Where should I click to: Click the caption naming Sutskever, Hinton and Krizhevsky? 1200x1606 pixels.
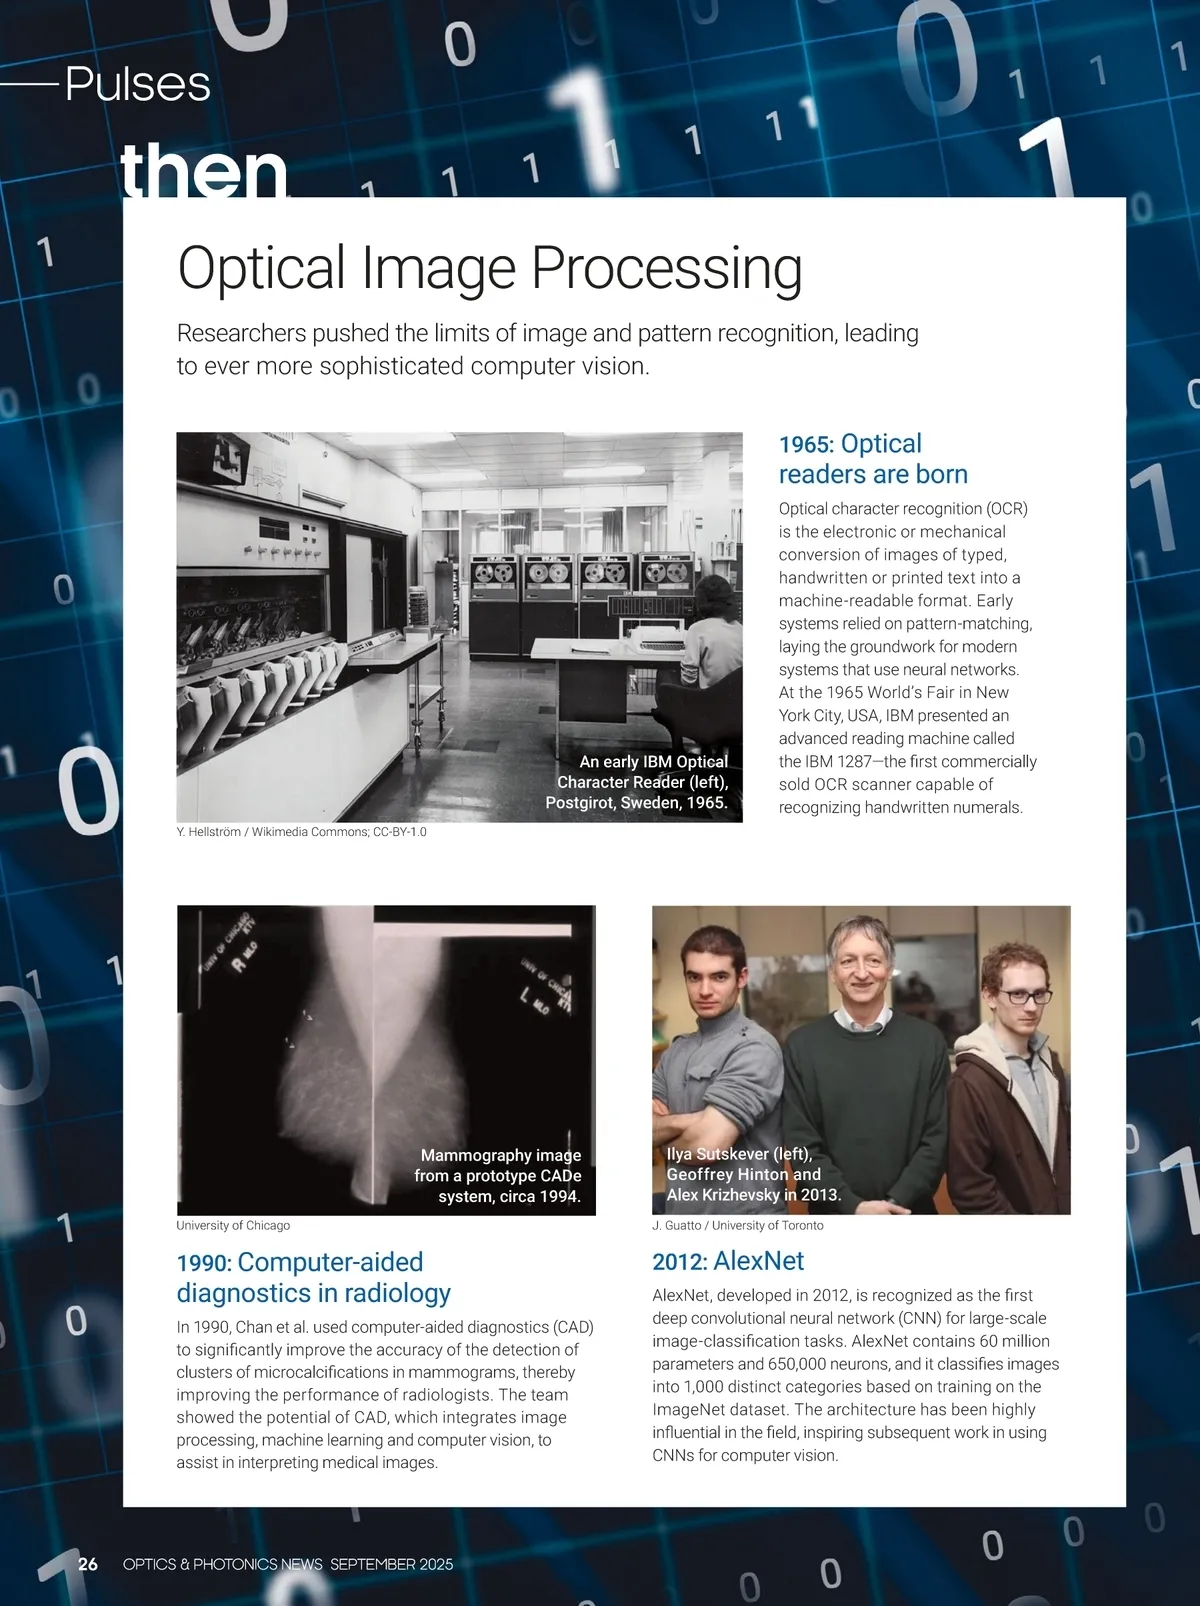tap(753, 1174)
